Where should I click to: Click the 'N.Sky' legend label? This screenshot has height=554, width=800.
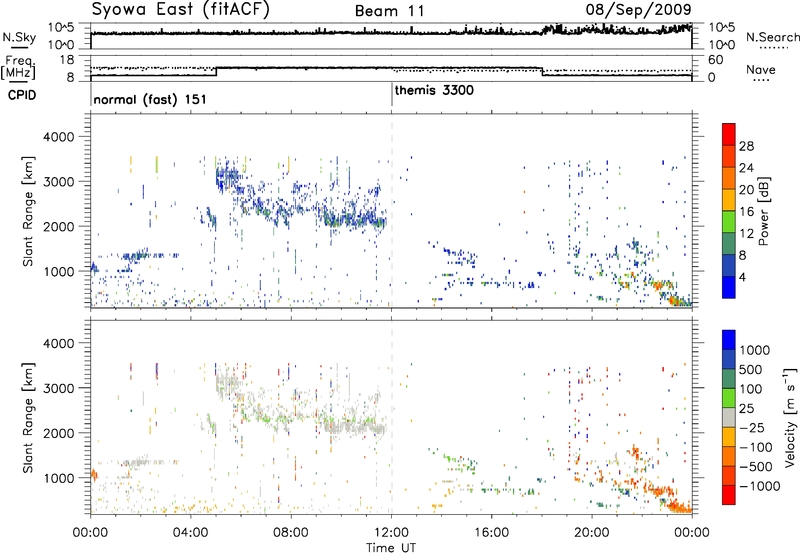pos(19,37)
